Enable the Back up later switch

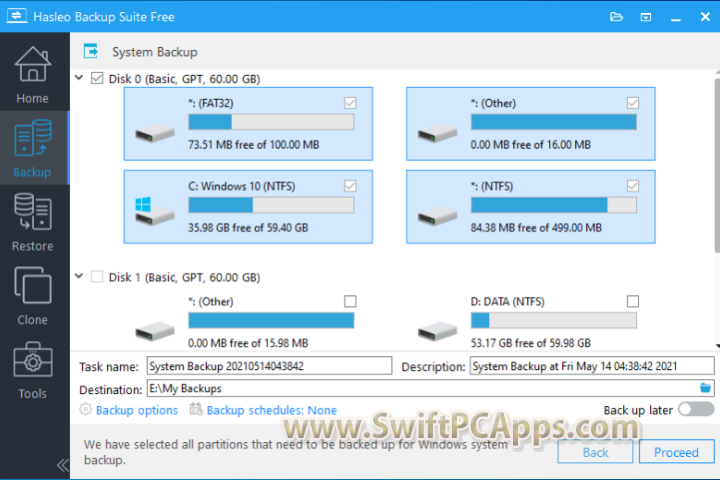[696, 409]
